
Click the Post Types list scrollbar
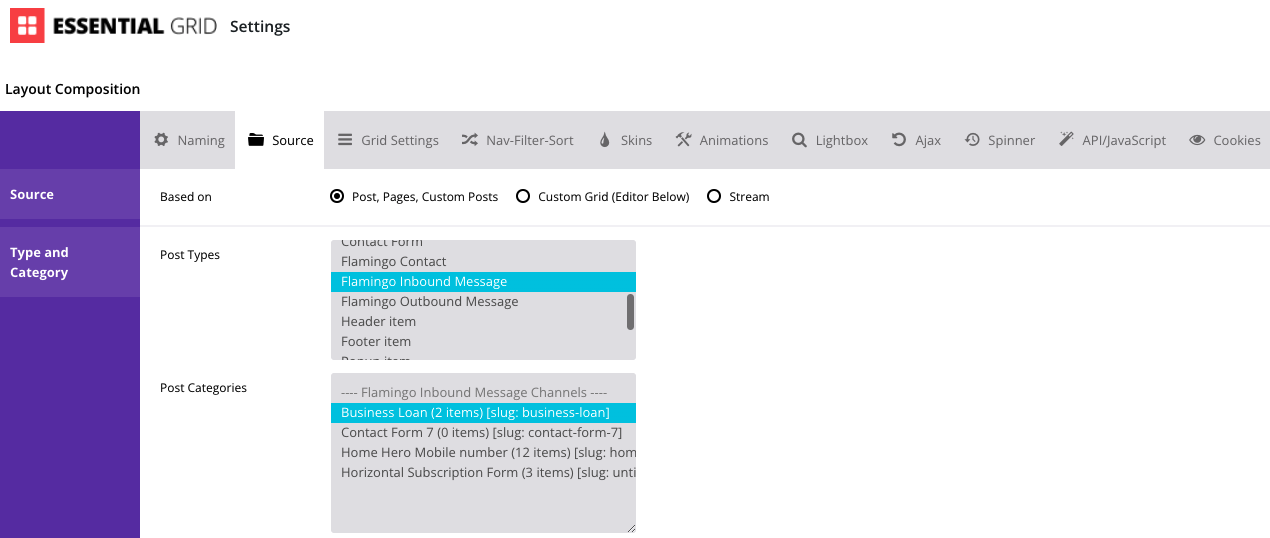(630, 311)
